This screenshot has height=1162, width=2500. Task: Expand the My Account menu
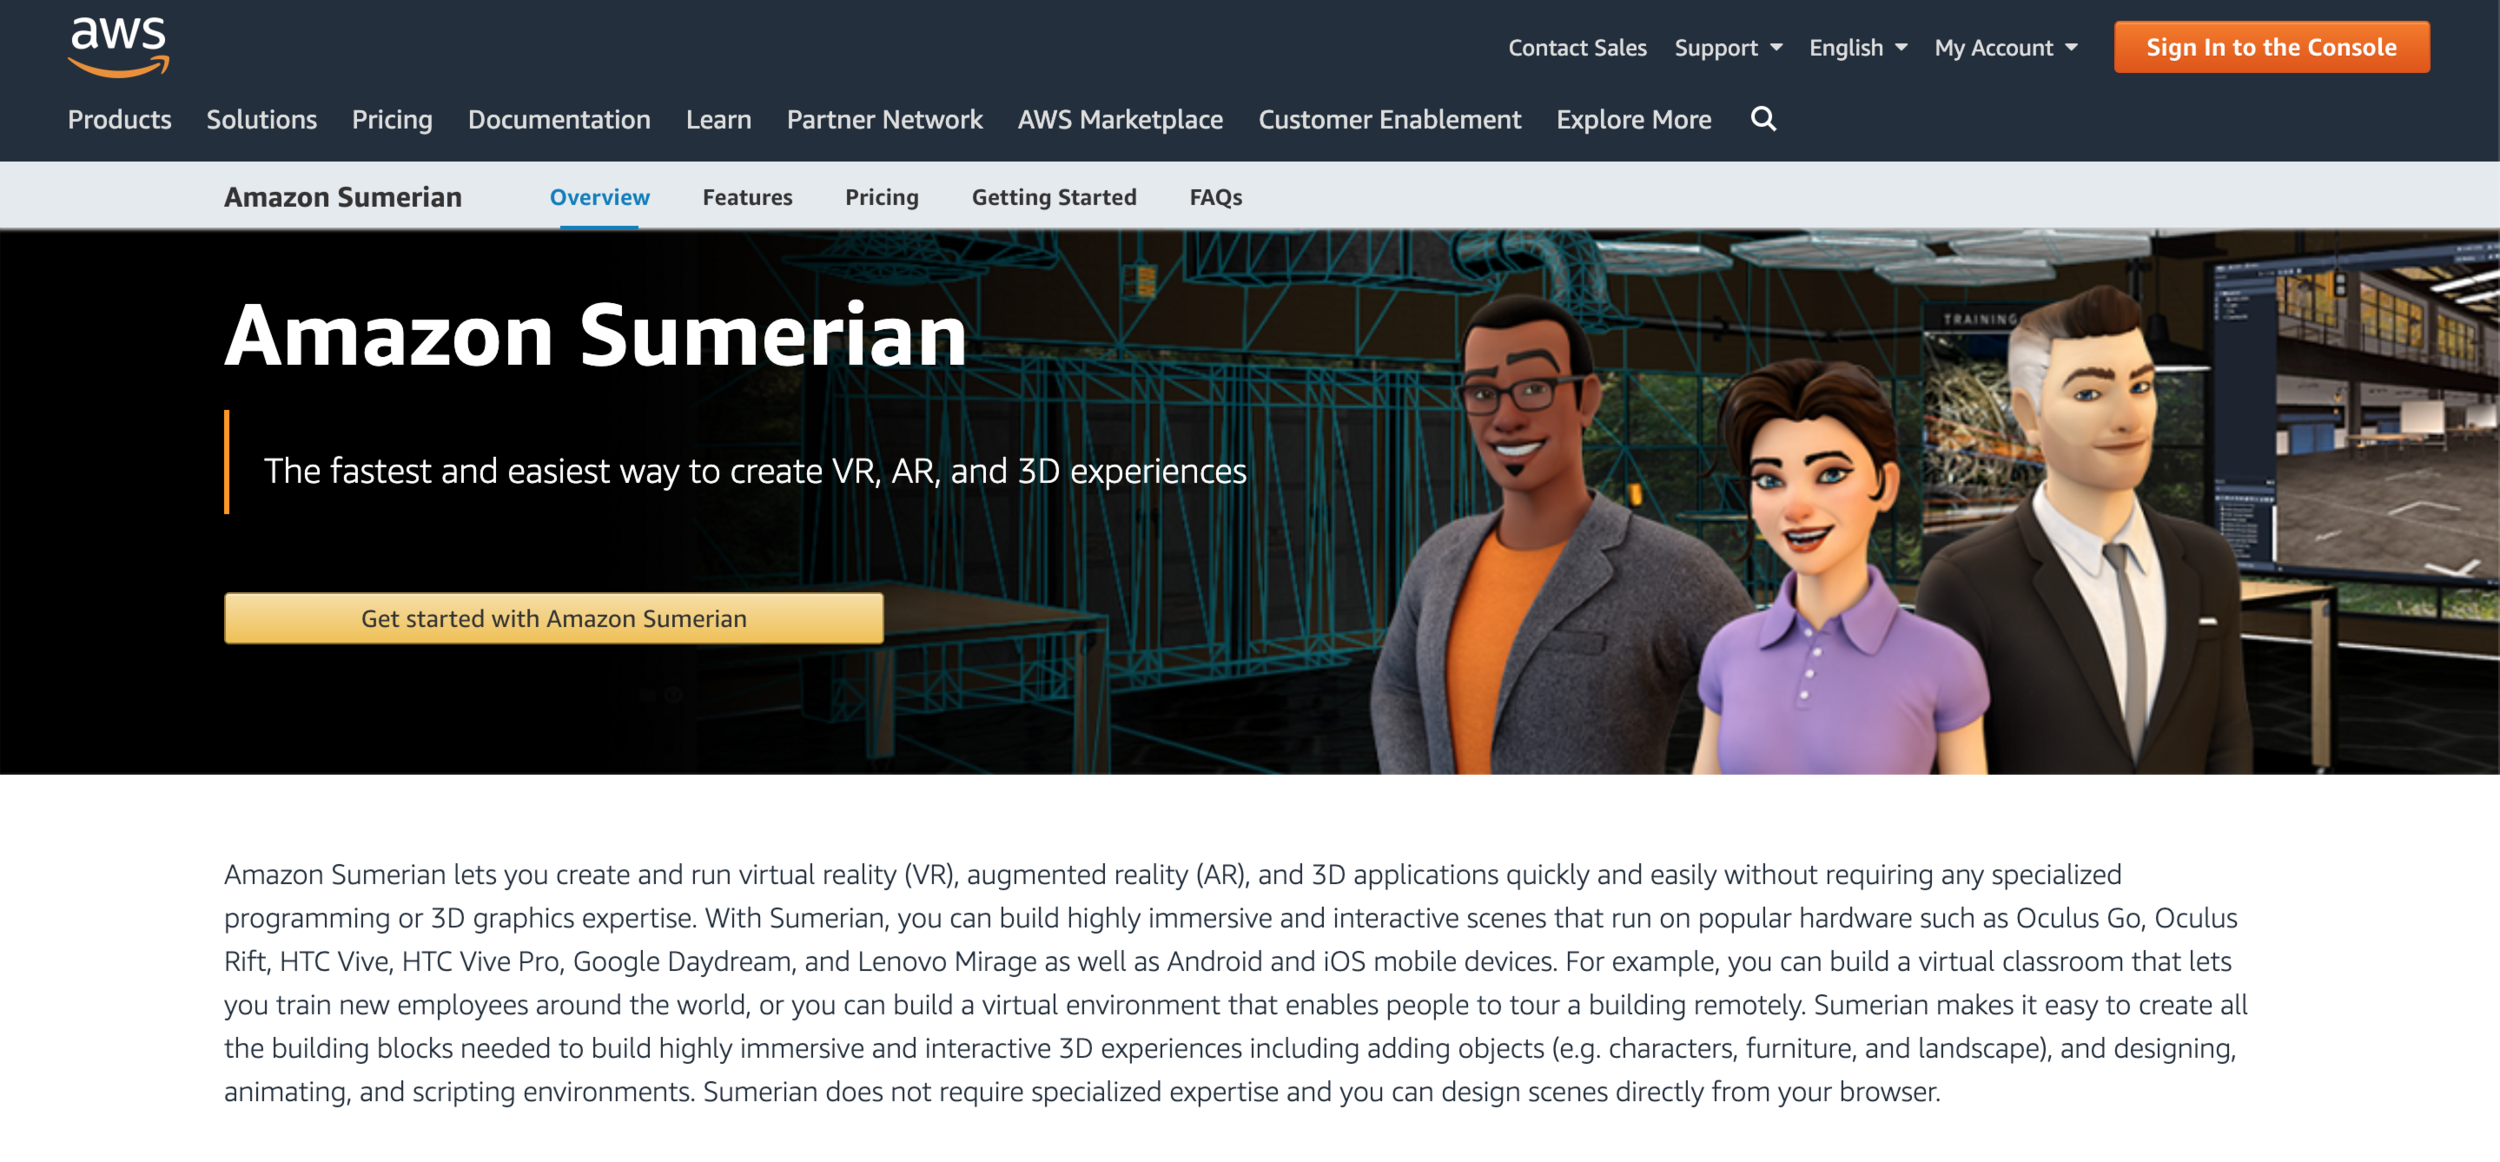pos(2005,48)
